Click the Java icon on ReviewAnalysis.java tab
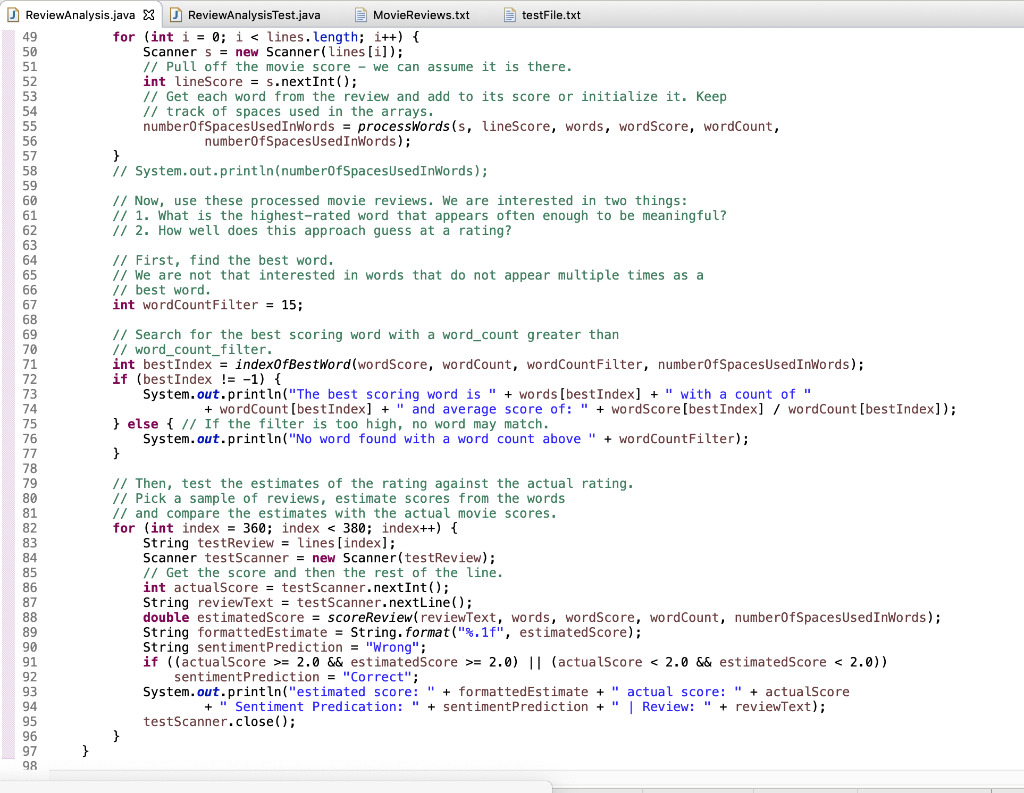Image resolution: width=1024 pixels, height=793 pixels. 12,15
